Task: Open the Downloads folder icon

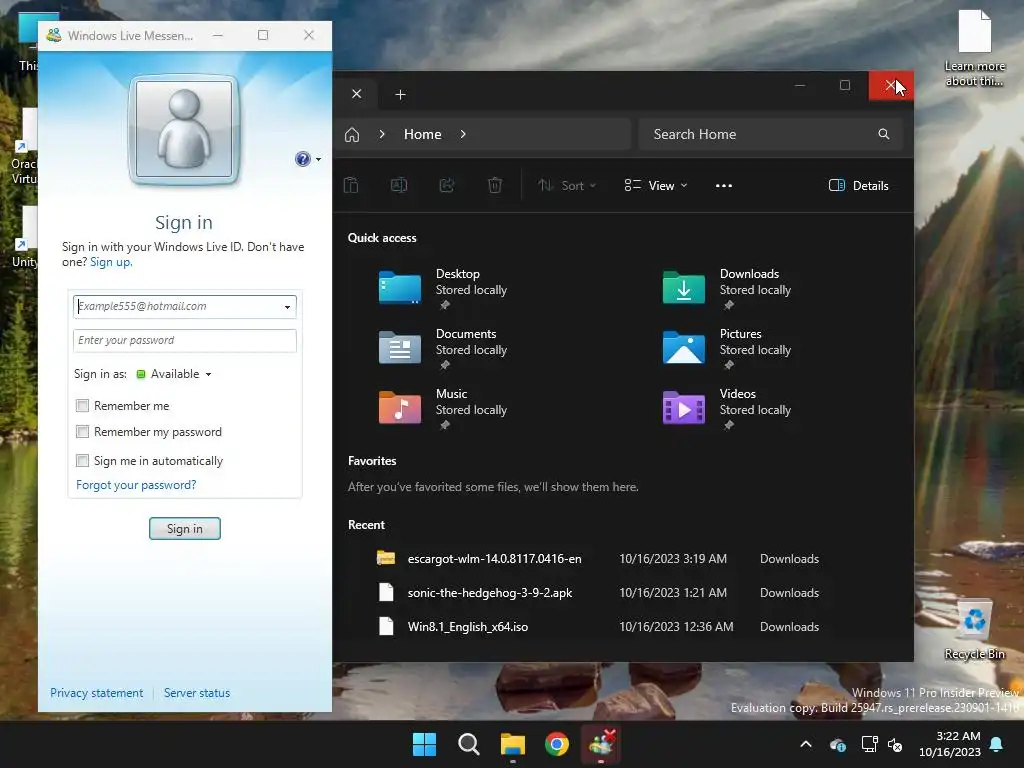Action: (684, 287)
